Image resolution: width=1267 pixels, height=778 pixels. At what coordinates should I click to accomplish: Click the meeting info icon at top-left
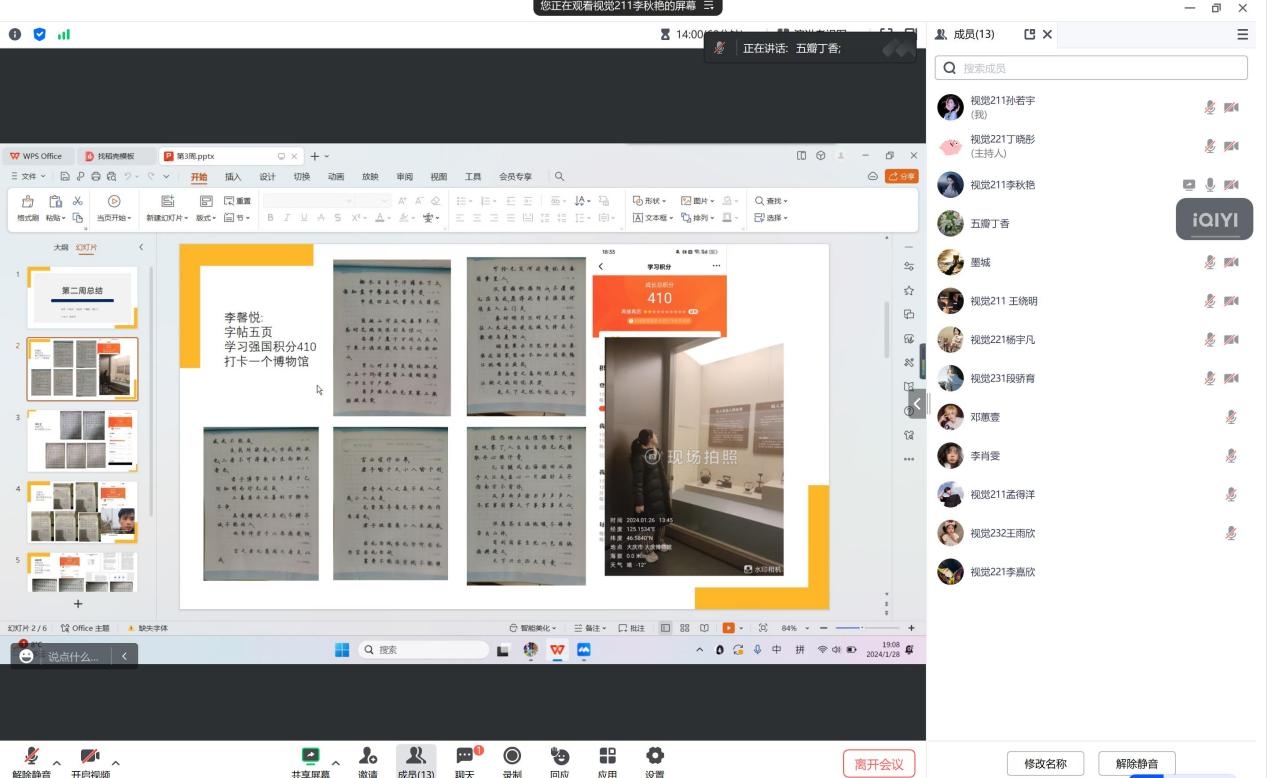(x=15, y=34)
